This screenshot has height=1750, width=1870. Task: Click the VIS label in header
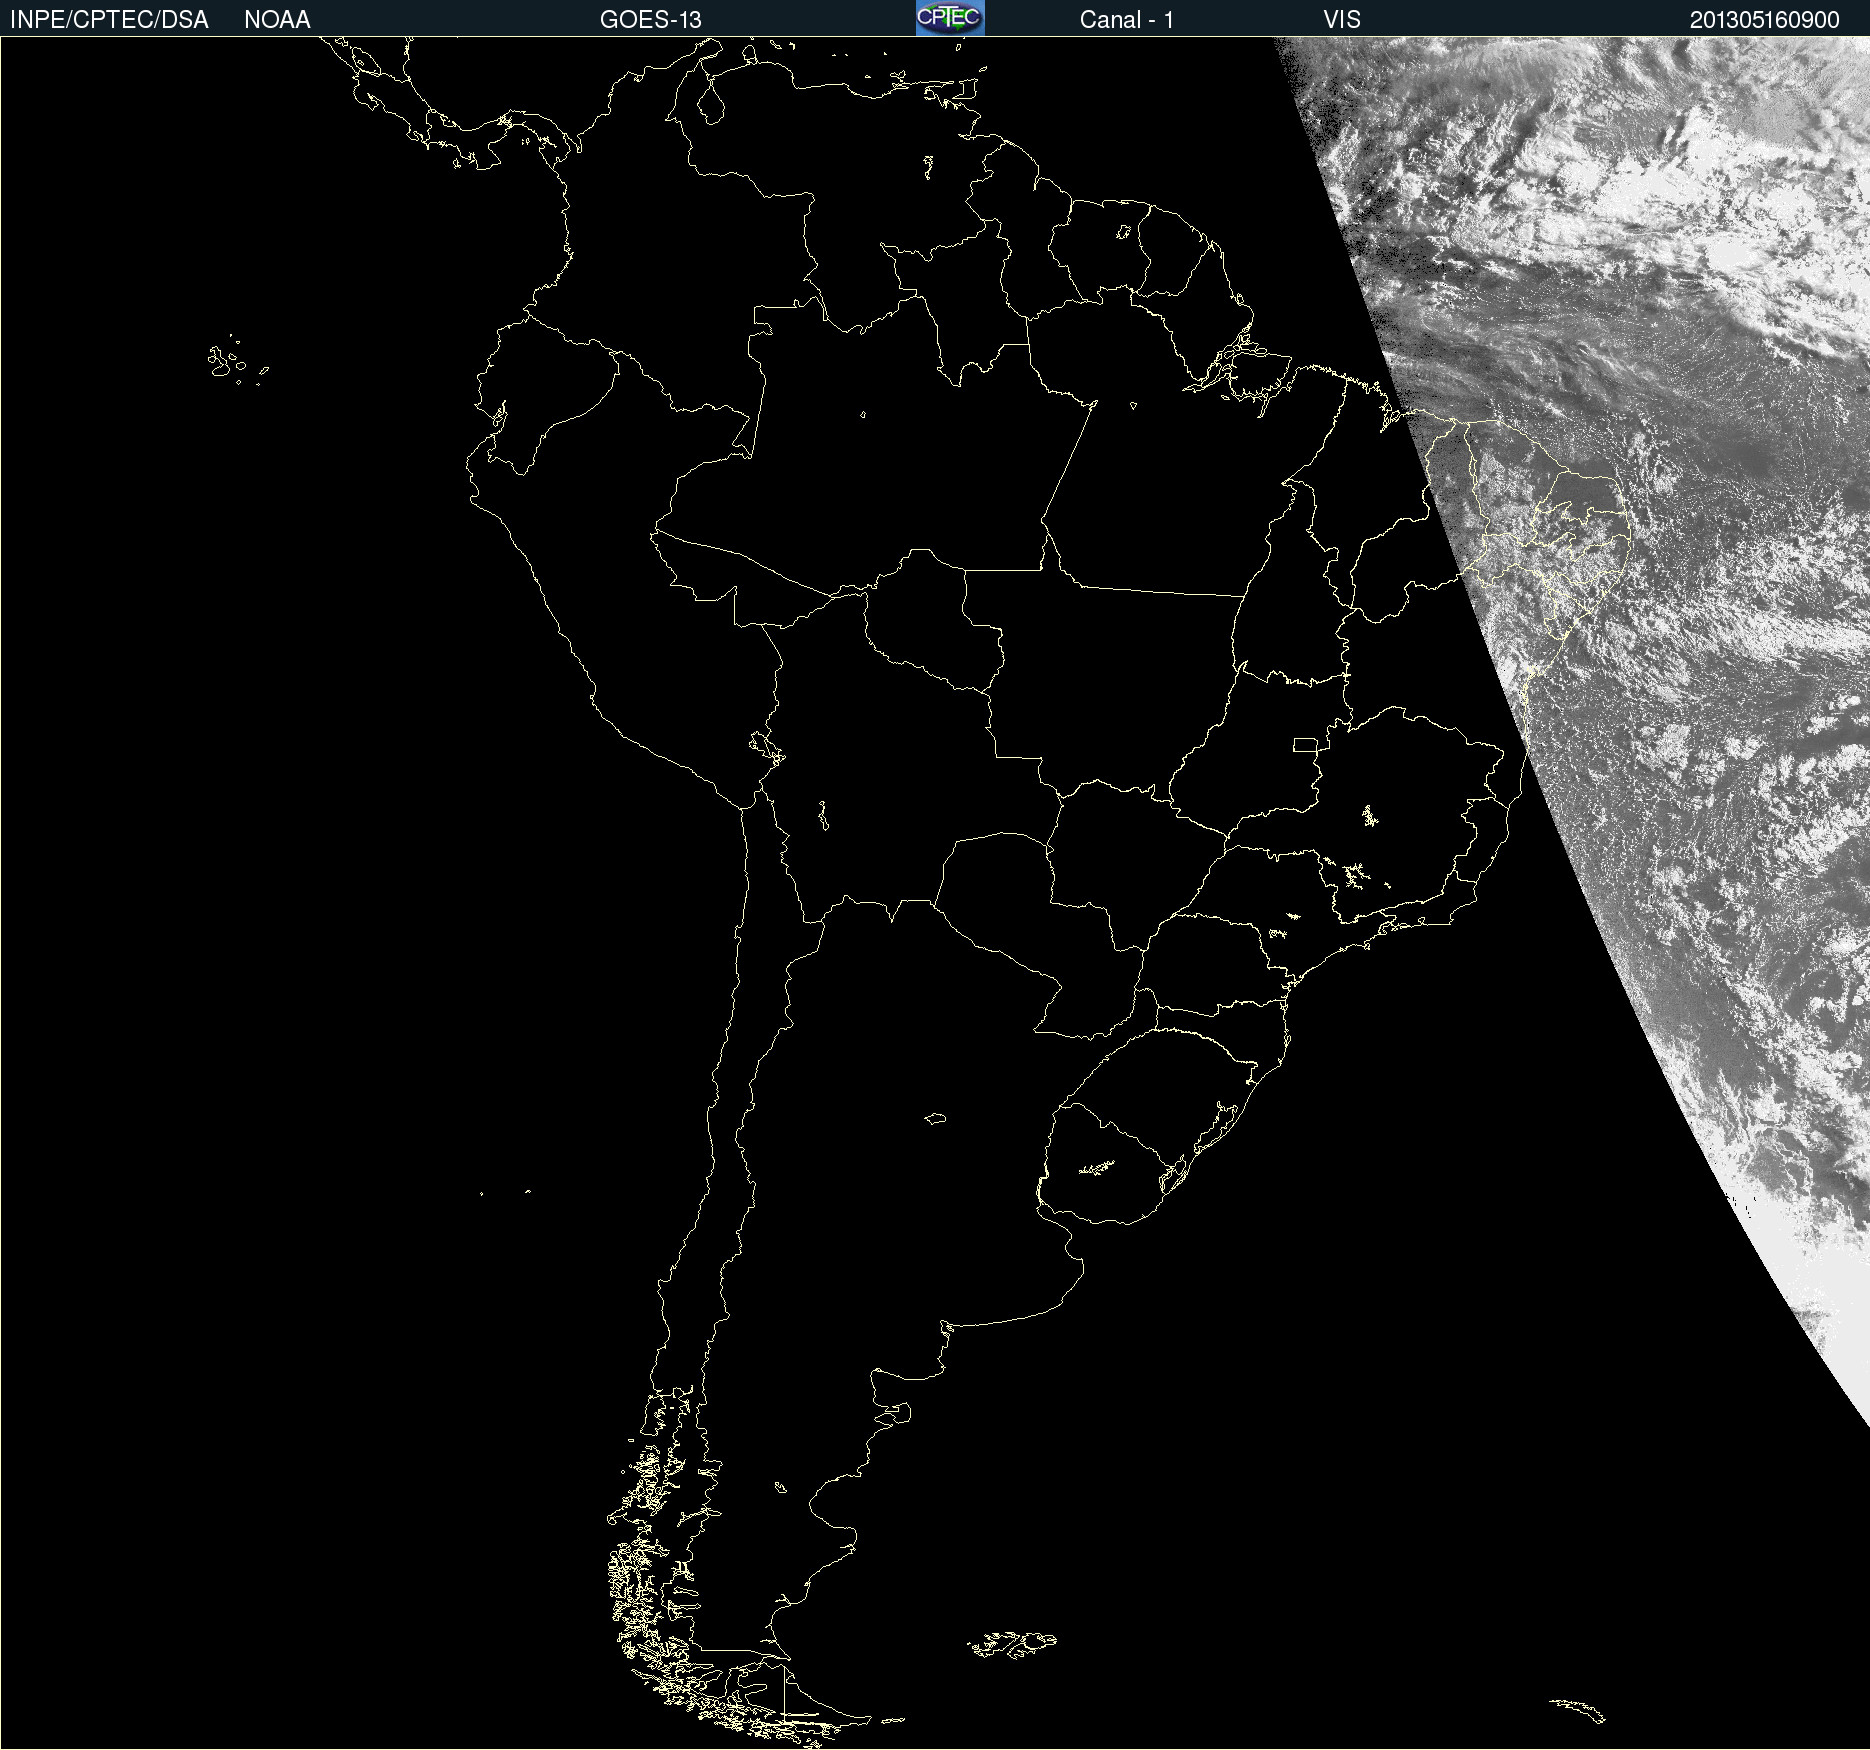tap(1342, 19)
